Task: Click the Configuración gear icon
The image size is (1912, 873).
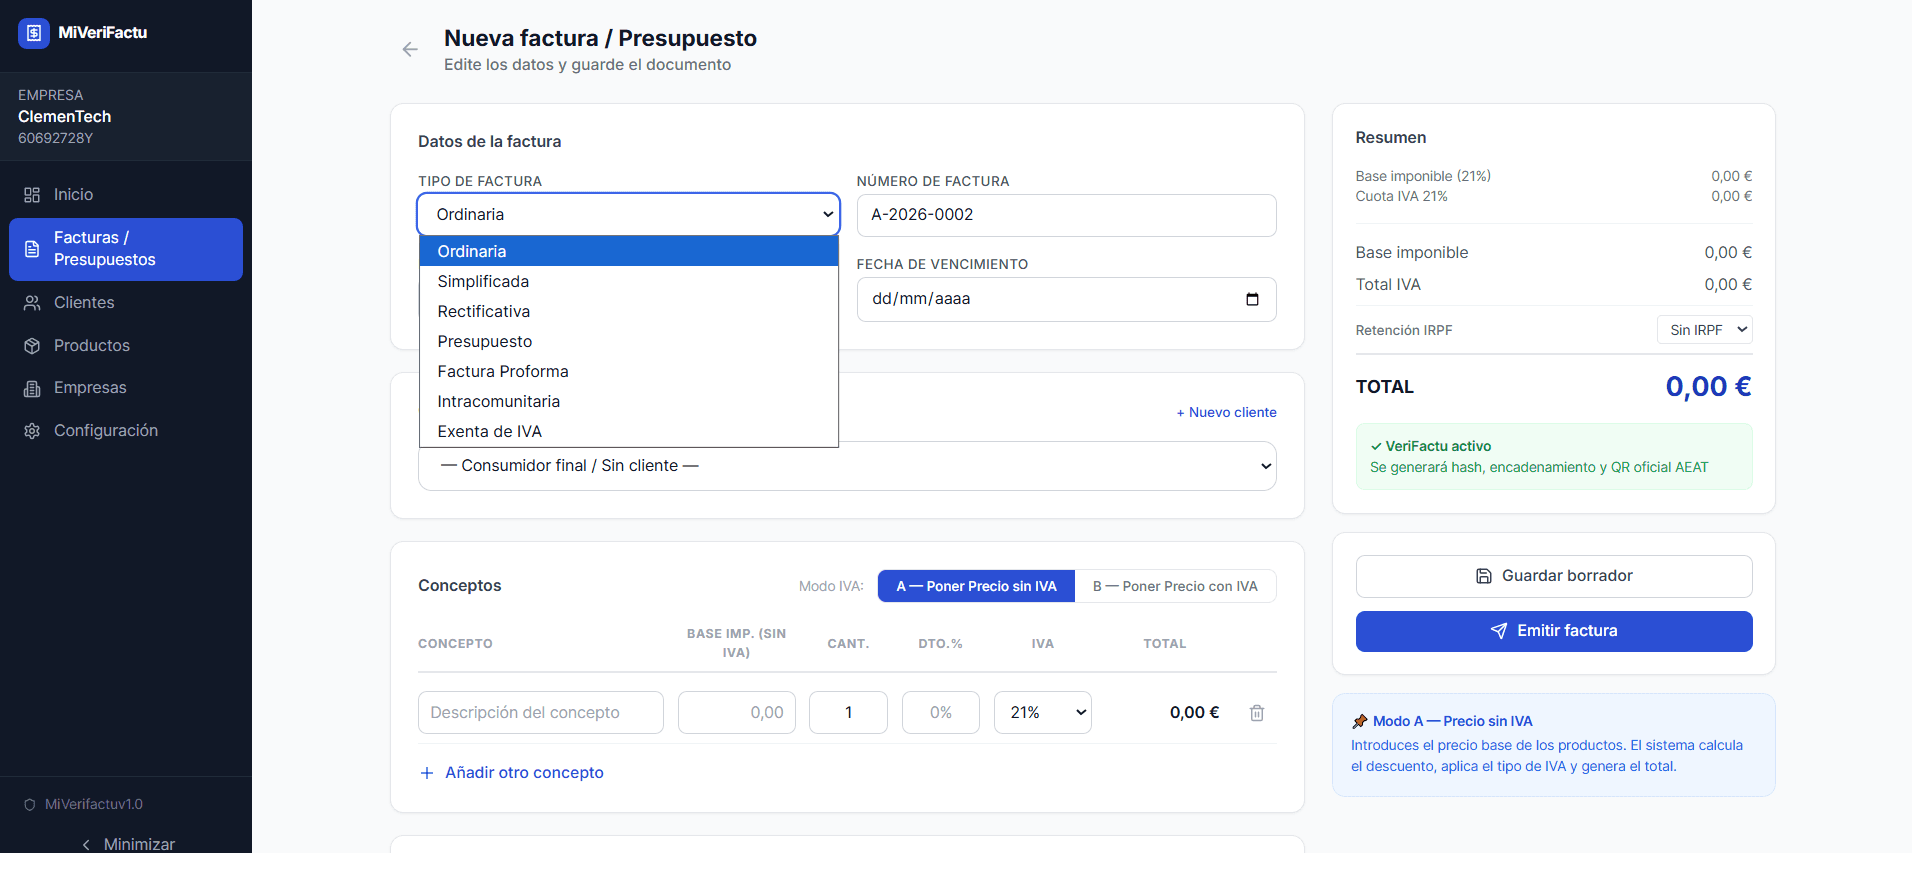Action: click(32, 431)
